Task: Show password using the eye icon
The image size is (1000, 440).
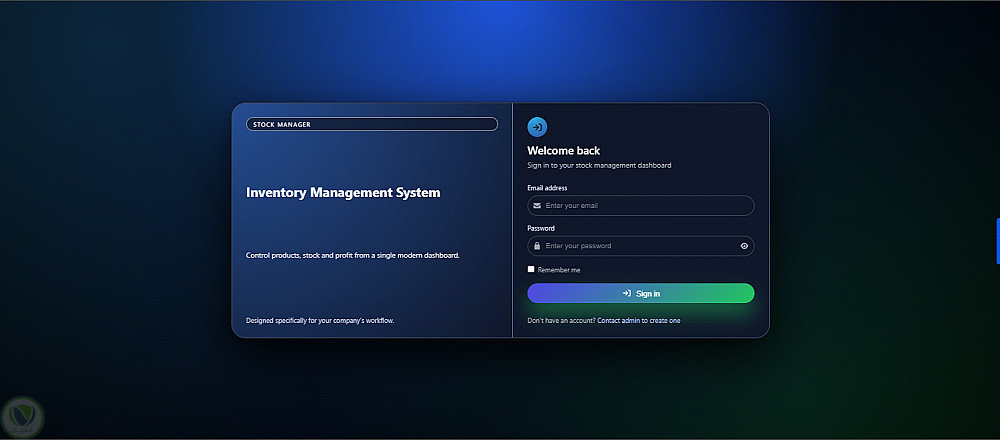Action: pos(744,246)
